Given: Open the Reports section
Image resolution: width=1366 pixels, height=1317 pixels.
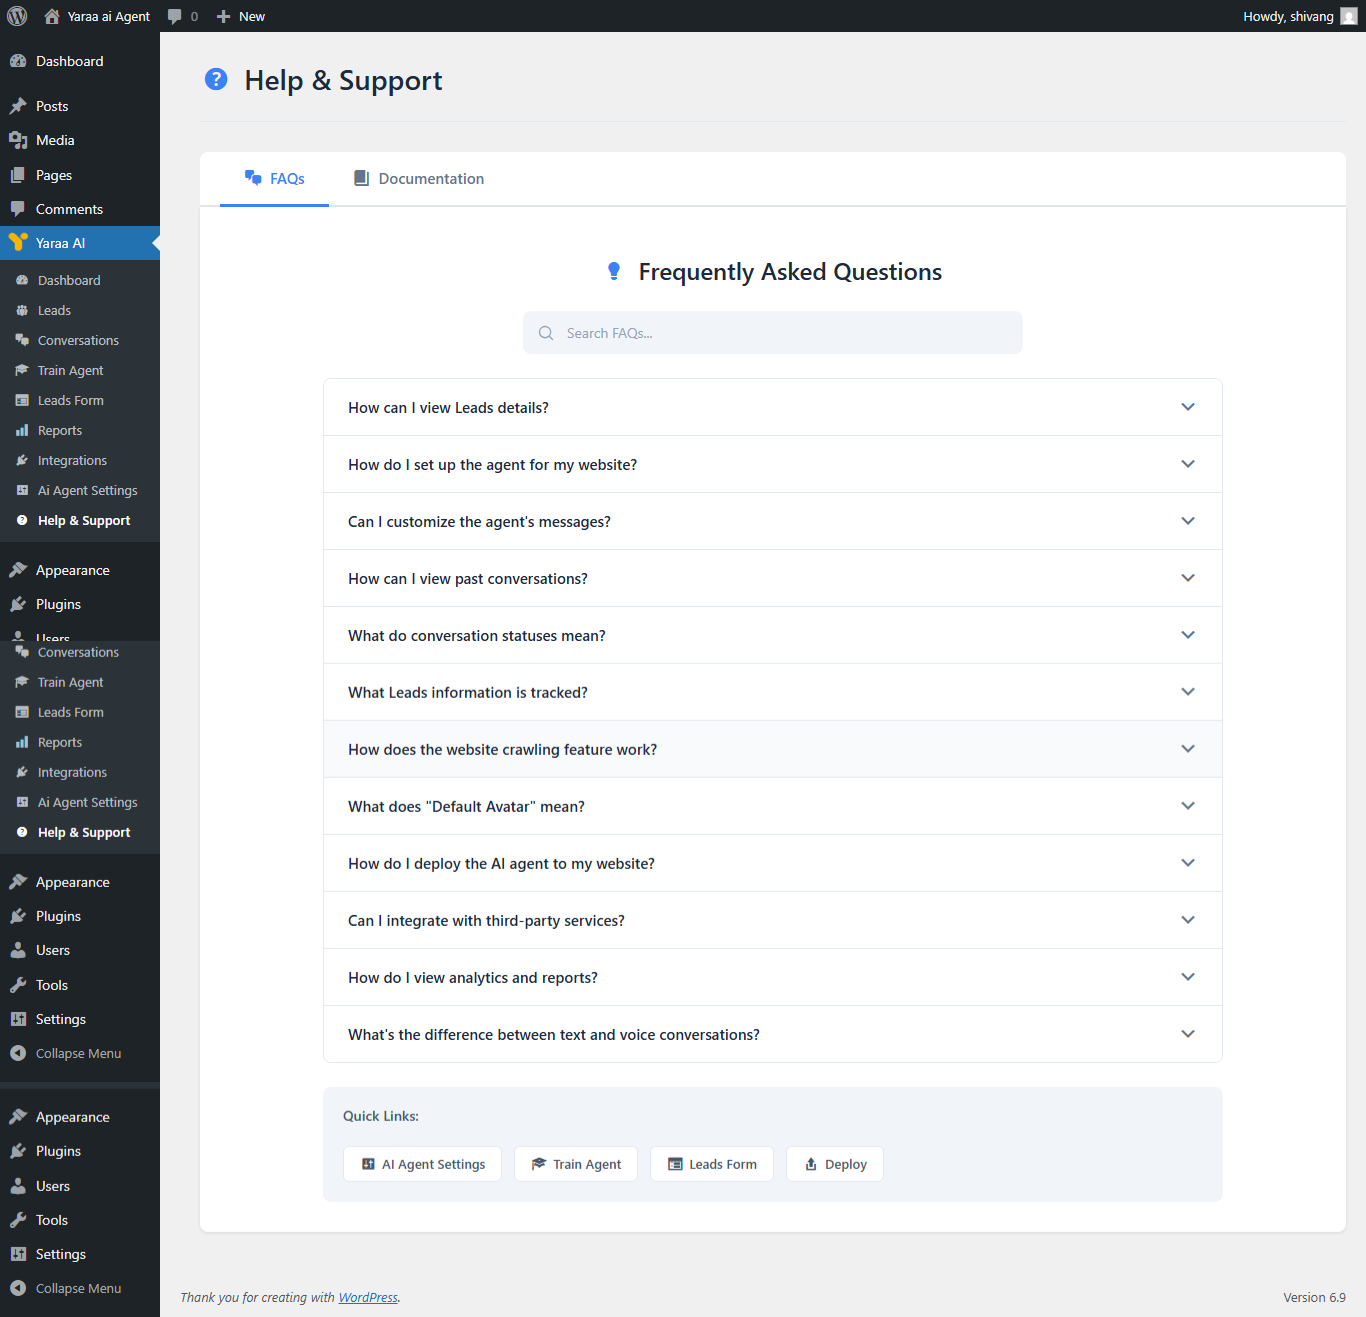Looking at the screenshot, I should pos(58,430).
